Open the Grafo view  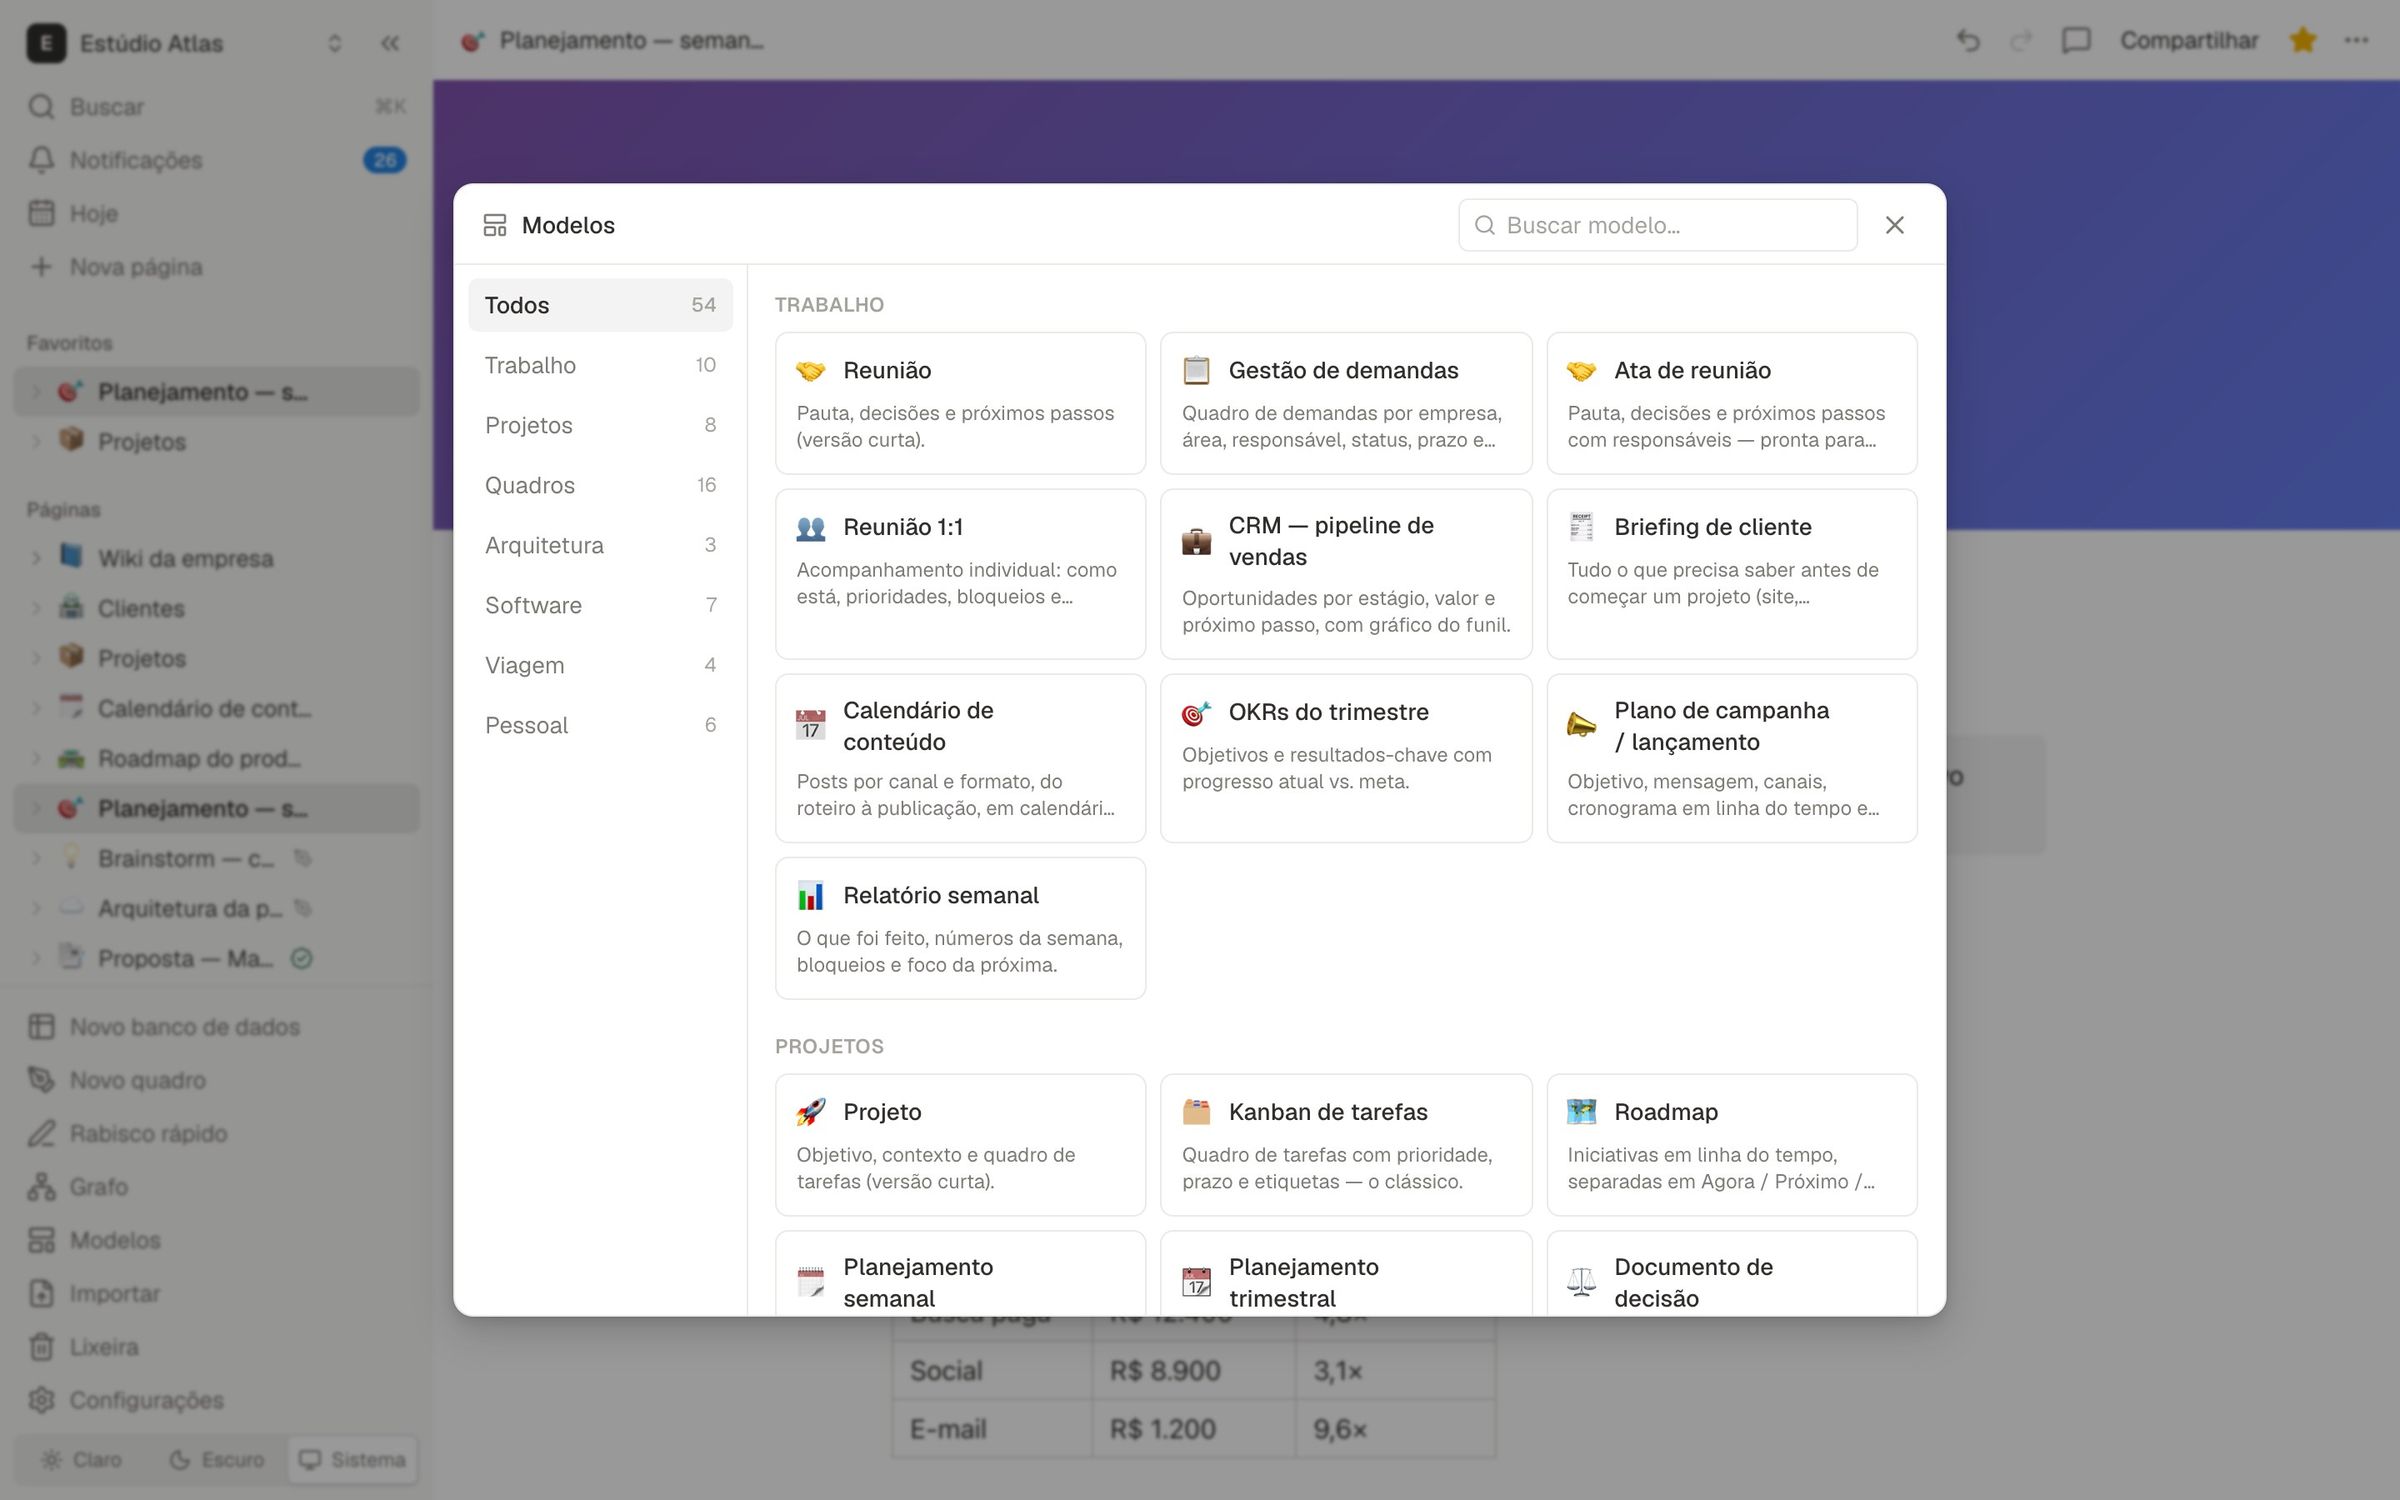[216, 1187]
